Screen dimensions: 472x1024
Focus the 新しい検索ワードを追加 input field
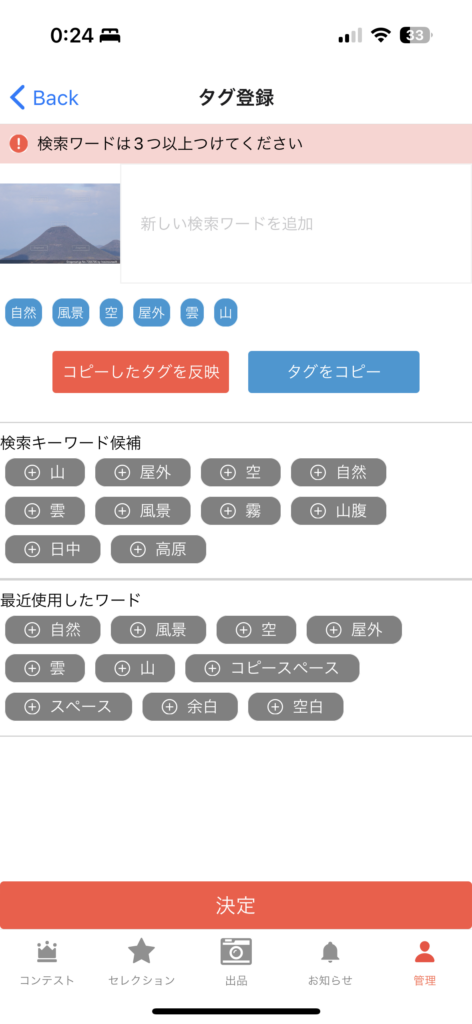[x=296, y=224]
